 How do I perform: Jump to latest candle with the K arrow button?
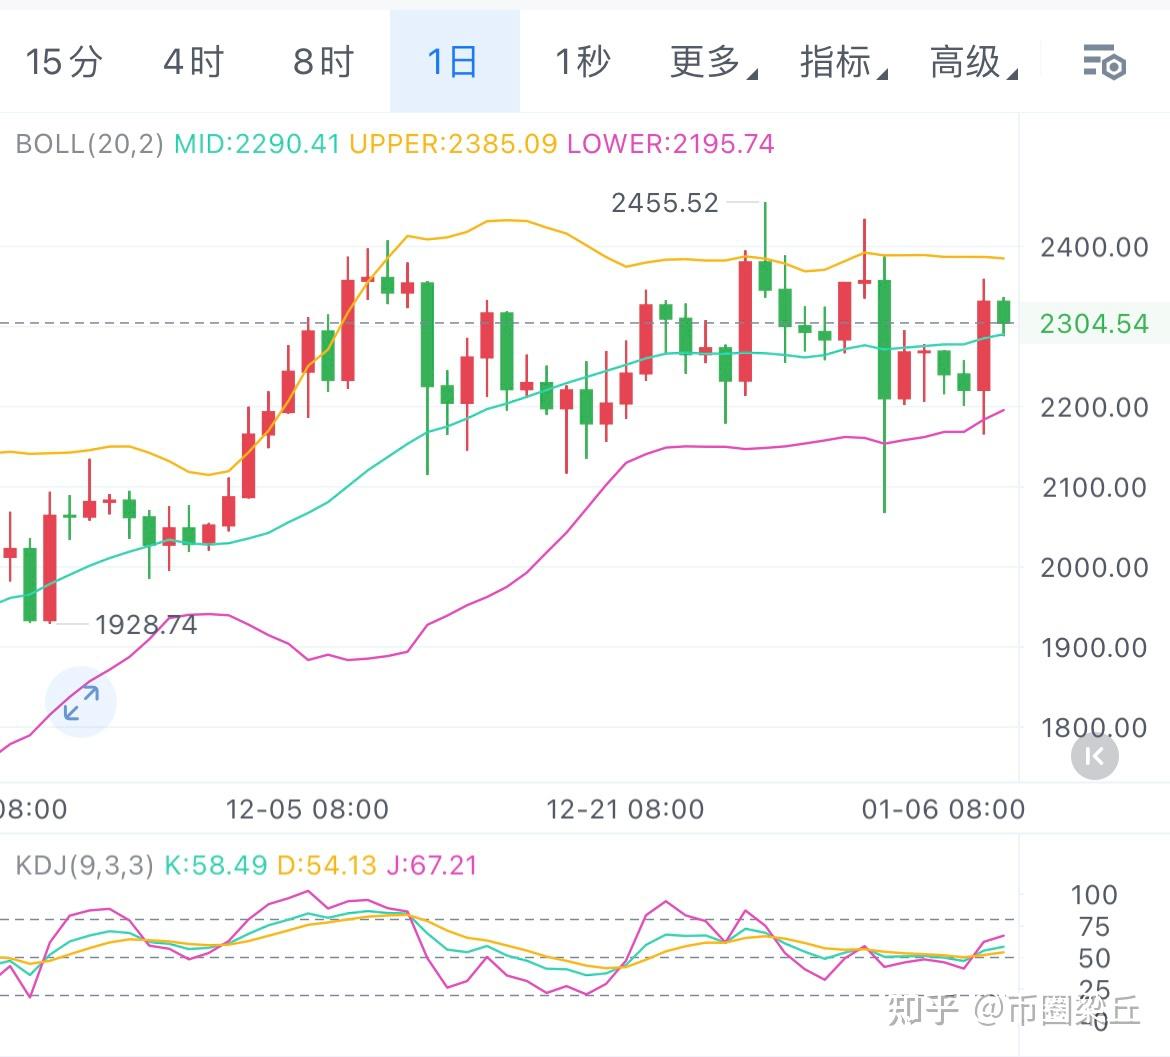tap(1095, 756)
